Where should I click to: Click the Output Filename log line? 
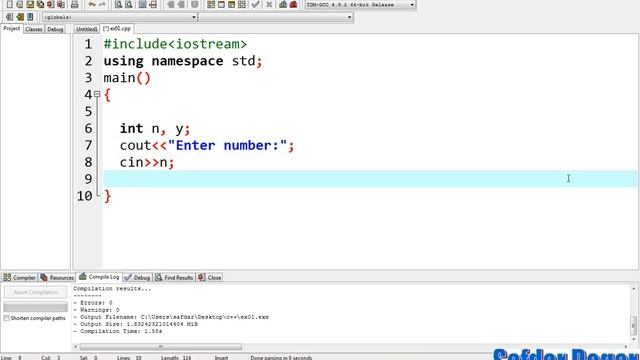click(x=171, y=317)
